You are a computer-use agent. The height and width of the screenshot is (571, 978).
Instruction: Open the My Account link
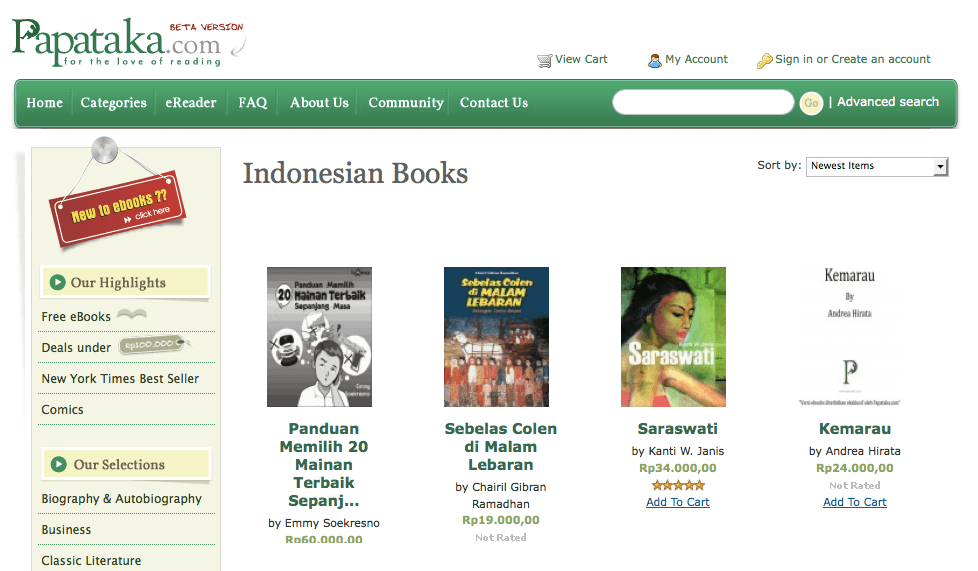pyautogui.click(x=696, y=59)
